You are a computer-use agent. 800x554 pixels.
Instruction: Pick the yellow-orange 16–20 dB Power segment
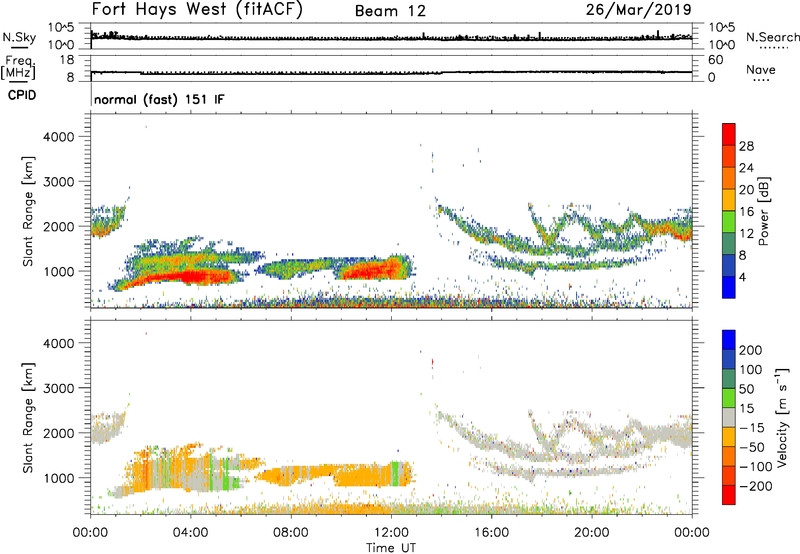[x=729, y=199]
